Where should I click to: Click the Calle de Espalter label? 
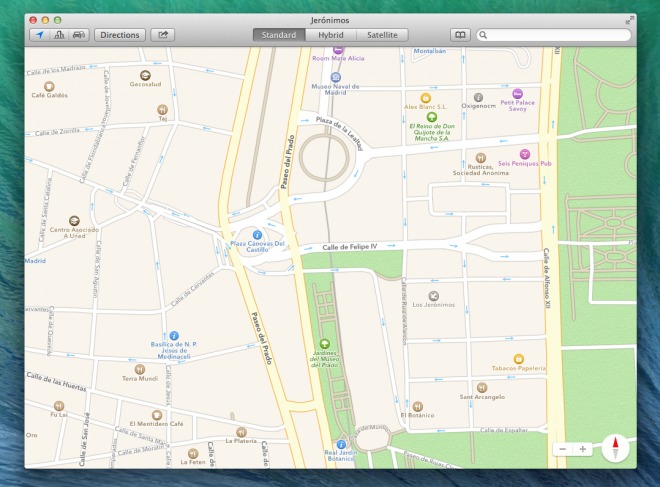504,430
